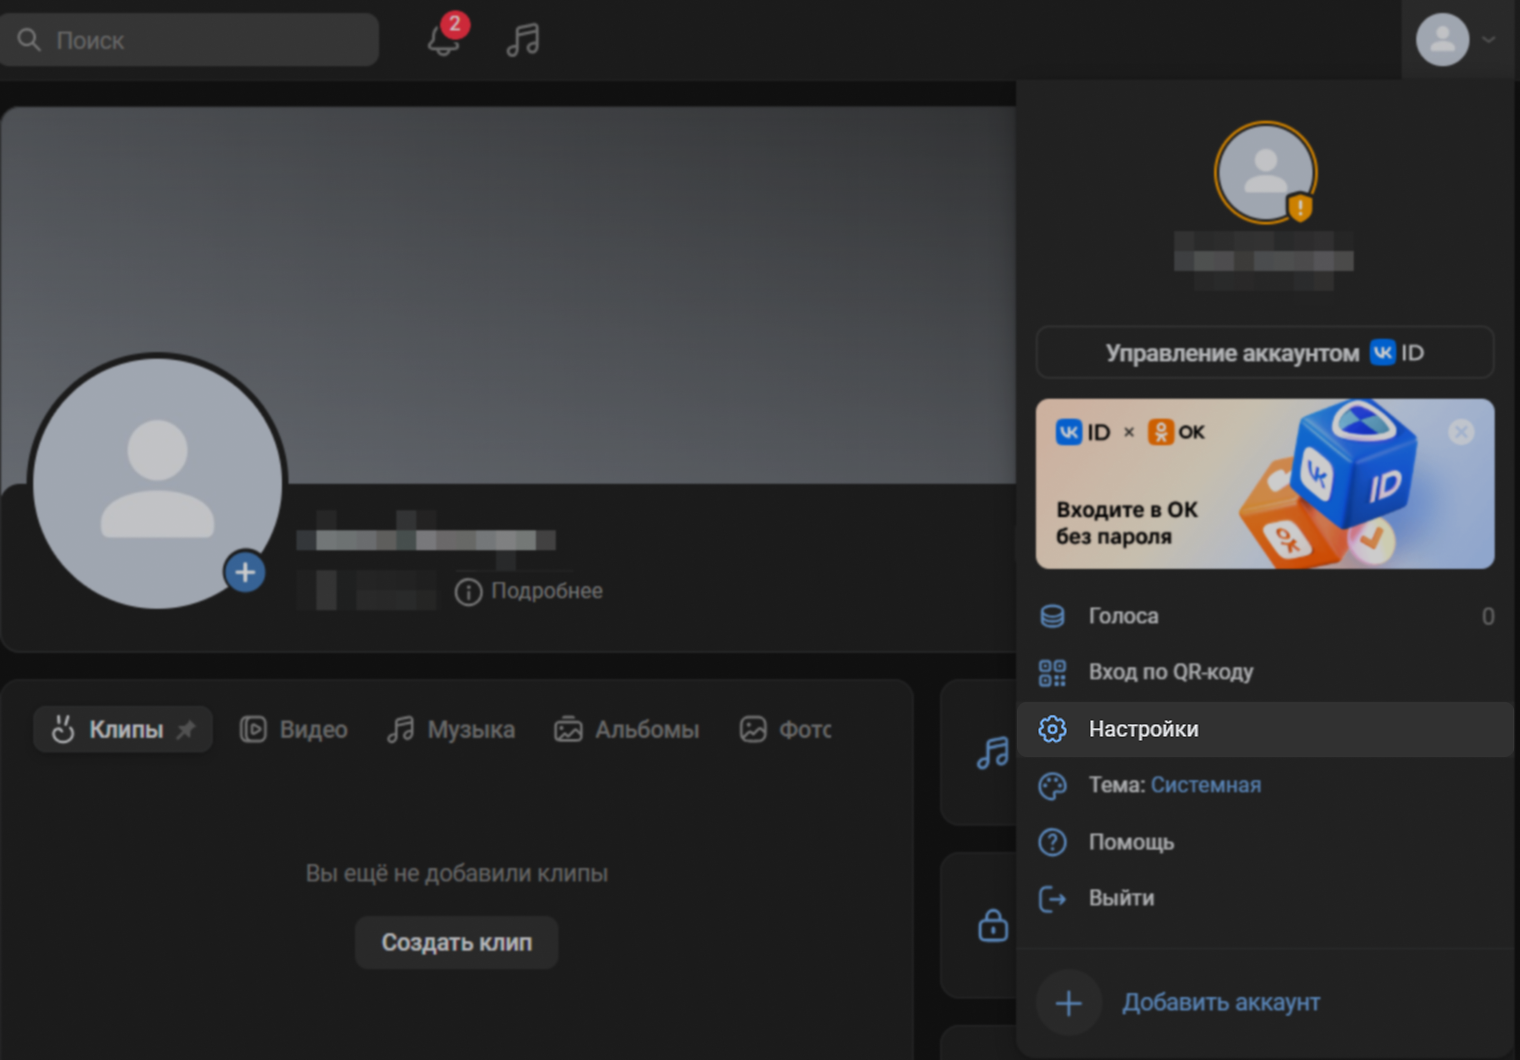
Task: Click into the Поиск search field
Action: [x=200, y=40]
